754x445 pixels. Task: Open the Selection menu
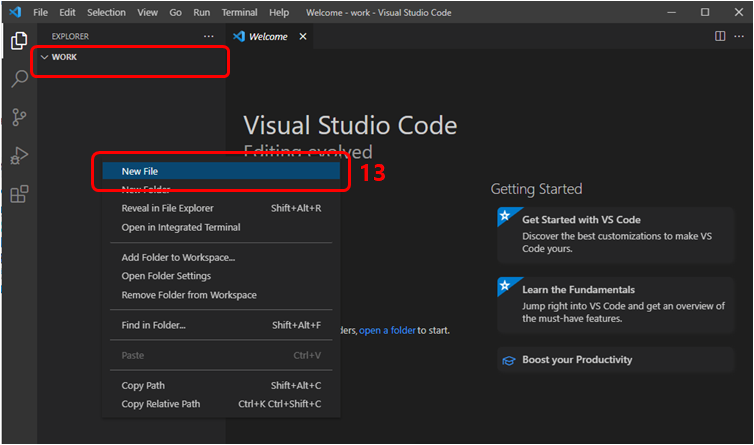(106, 13)
